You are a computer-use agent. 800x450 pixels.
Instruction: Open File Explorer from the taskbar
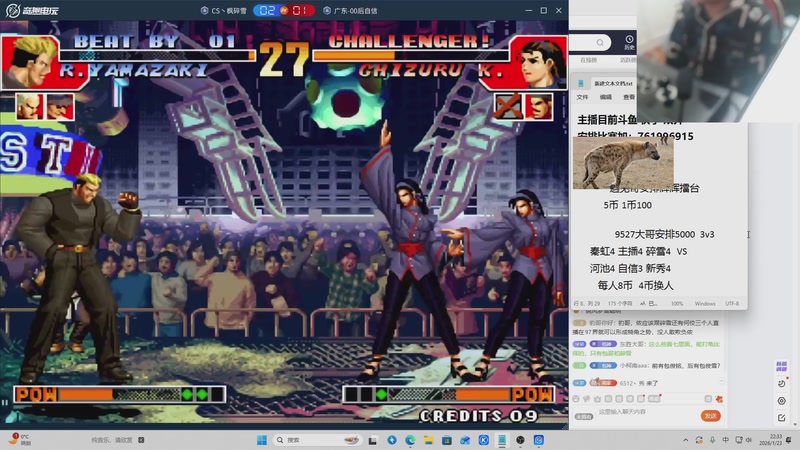[428, 440]
